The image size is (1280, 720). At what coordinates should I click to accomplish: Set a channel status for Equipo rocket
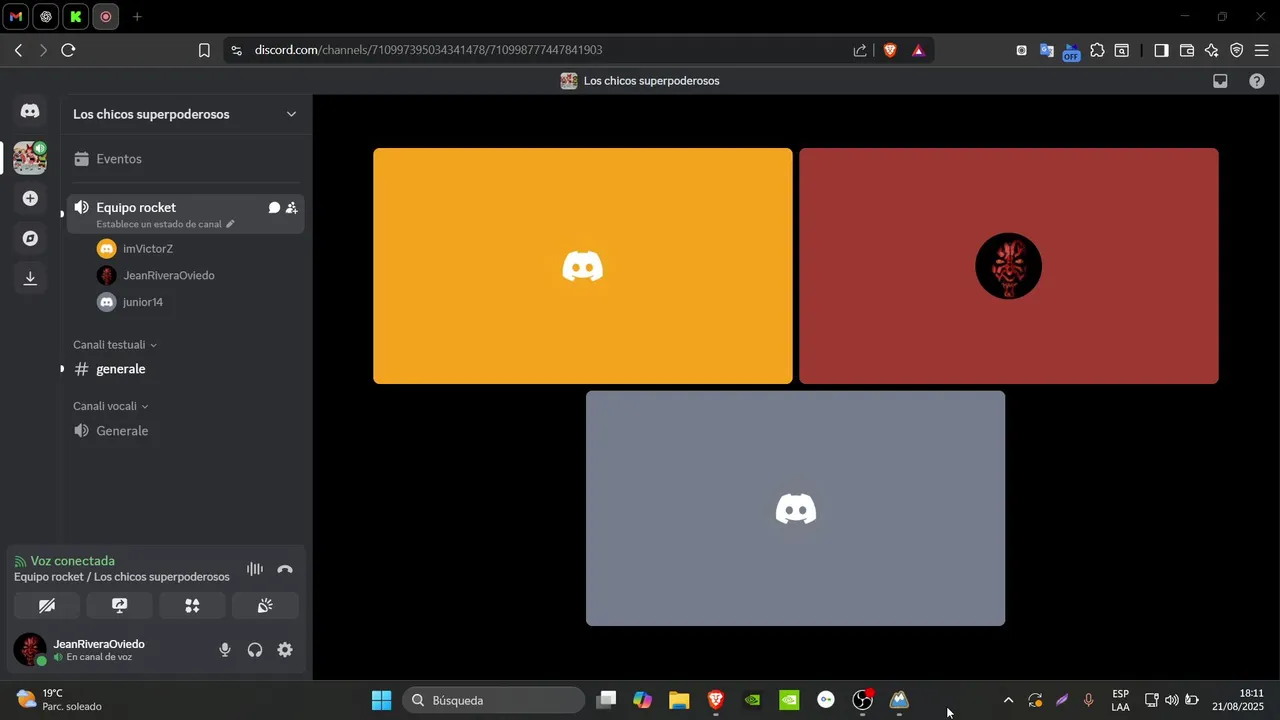click(x=165, y=224)
